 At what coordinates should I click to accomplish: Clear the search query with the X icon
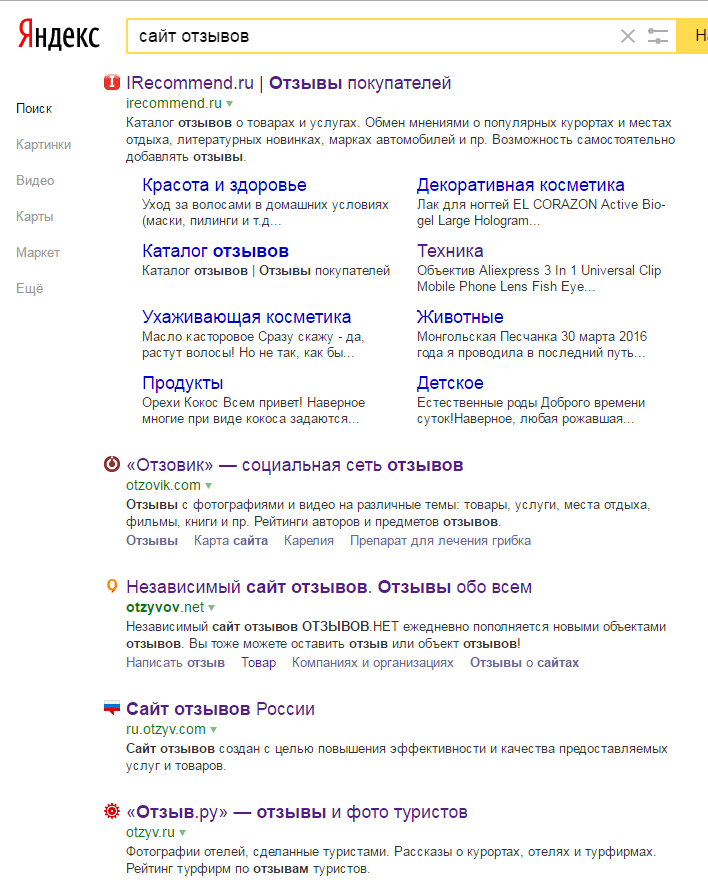click(627, 36)
